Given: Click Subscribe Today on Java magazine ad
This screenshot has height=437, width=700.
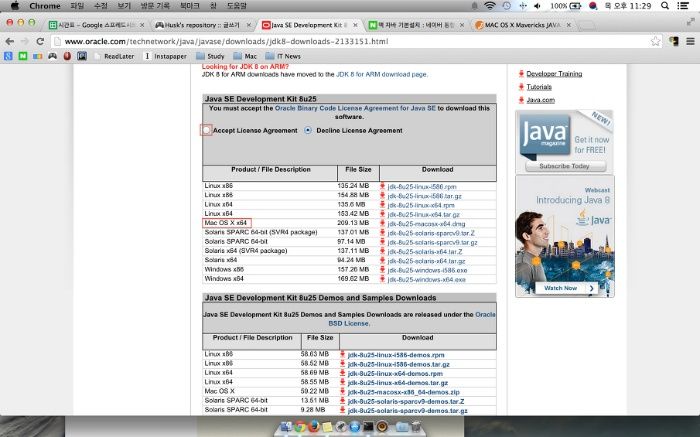Looking at the screenshot, I should pyautogui.click(x=565, y=166).
